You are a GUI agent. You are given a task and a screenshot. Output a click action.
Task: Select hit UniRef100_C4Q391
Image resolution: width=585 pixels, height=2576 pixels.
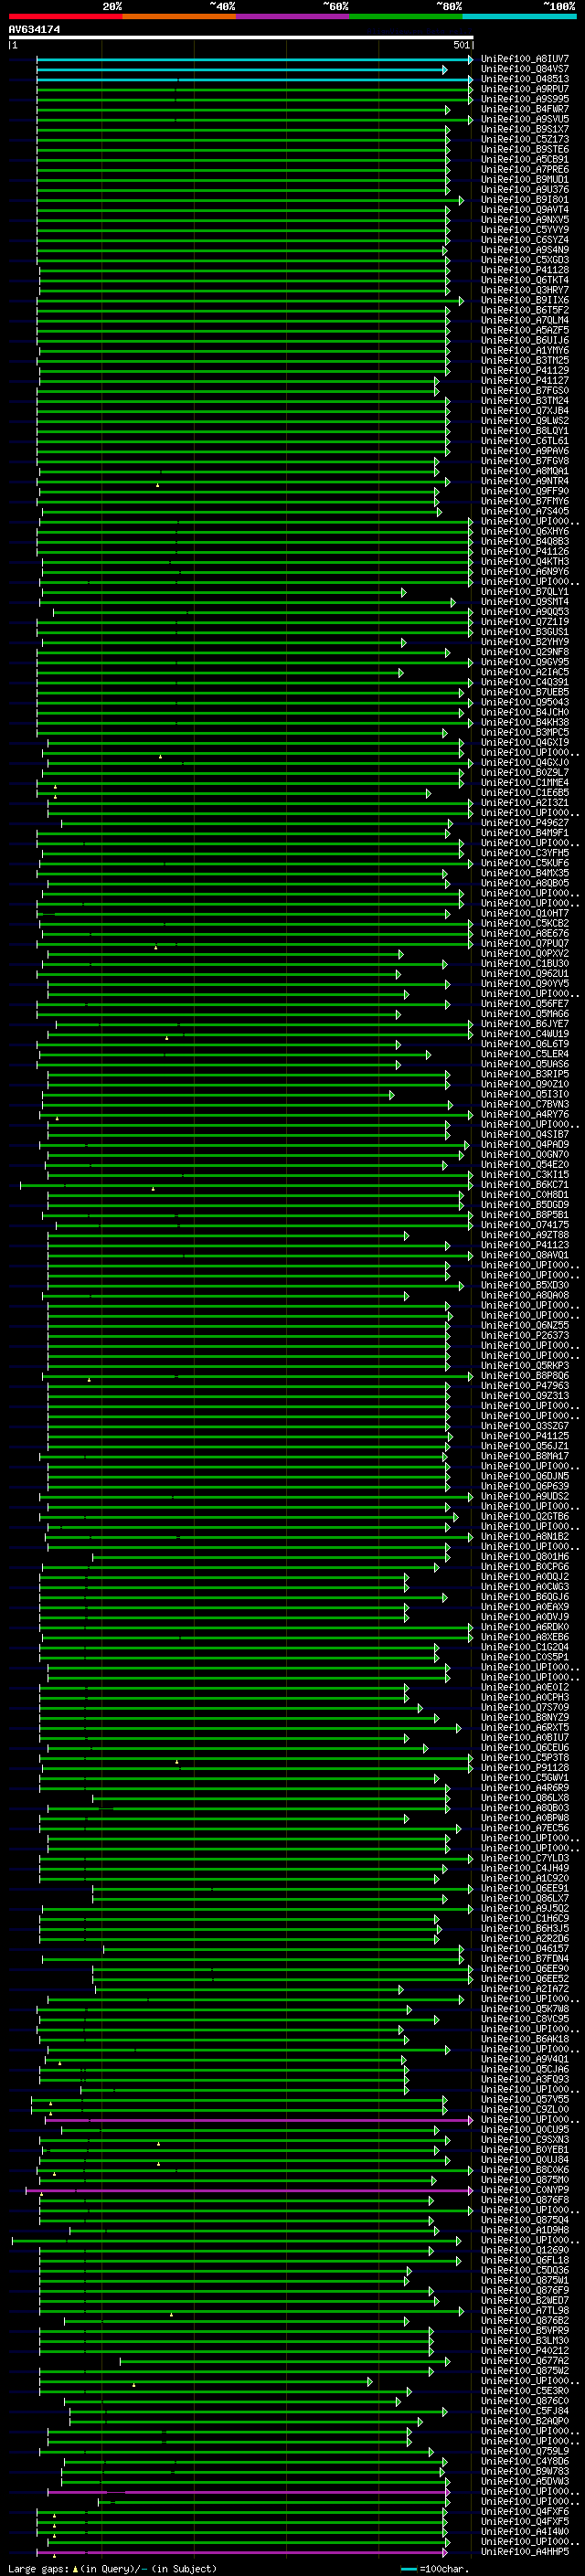coord(524,682)
